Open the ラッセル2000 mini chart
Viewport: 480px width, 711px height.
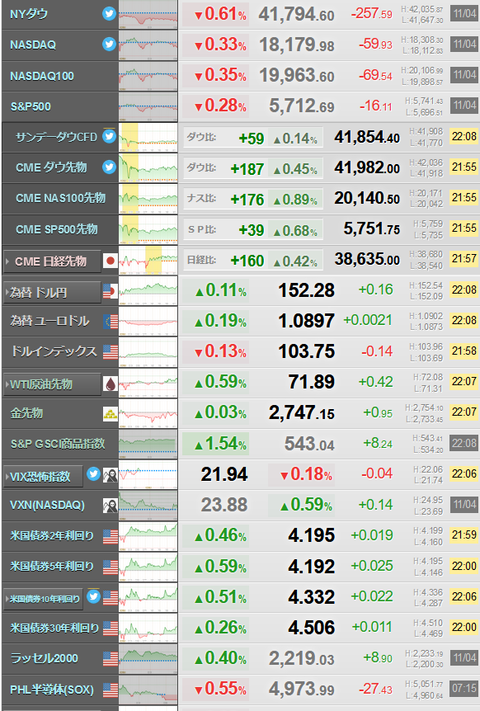pos(148,658)
